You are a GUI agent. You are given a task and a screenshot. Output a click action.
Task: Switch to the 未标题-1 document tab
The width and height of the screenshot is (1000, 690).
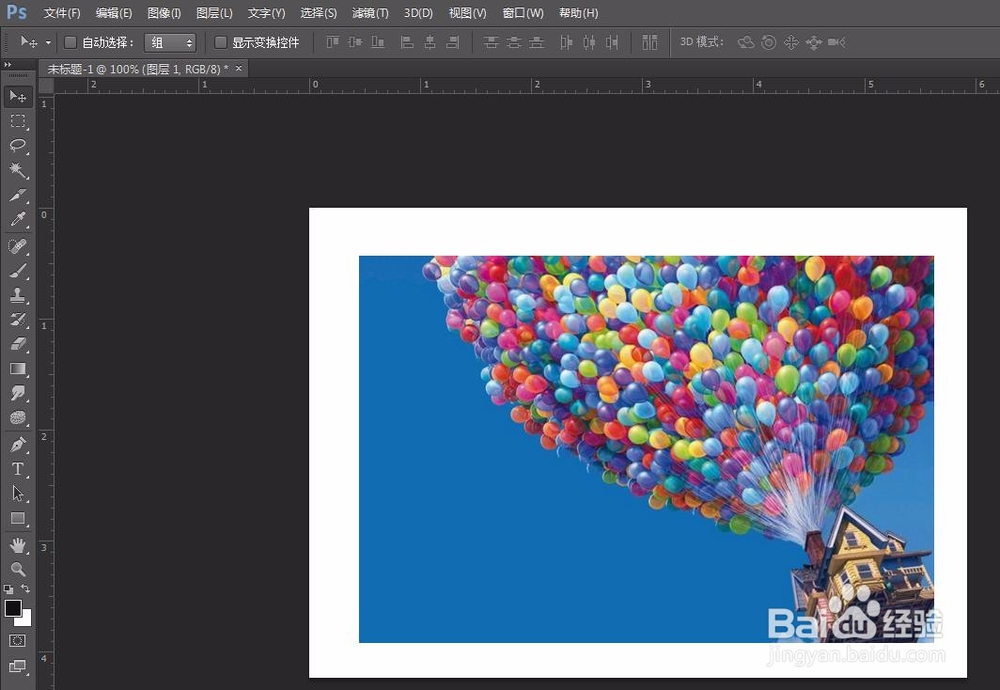(x=138, y=69)
